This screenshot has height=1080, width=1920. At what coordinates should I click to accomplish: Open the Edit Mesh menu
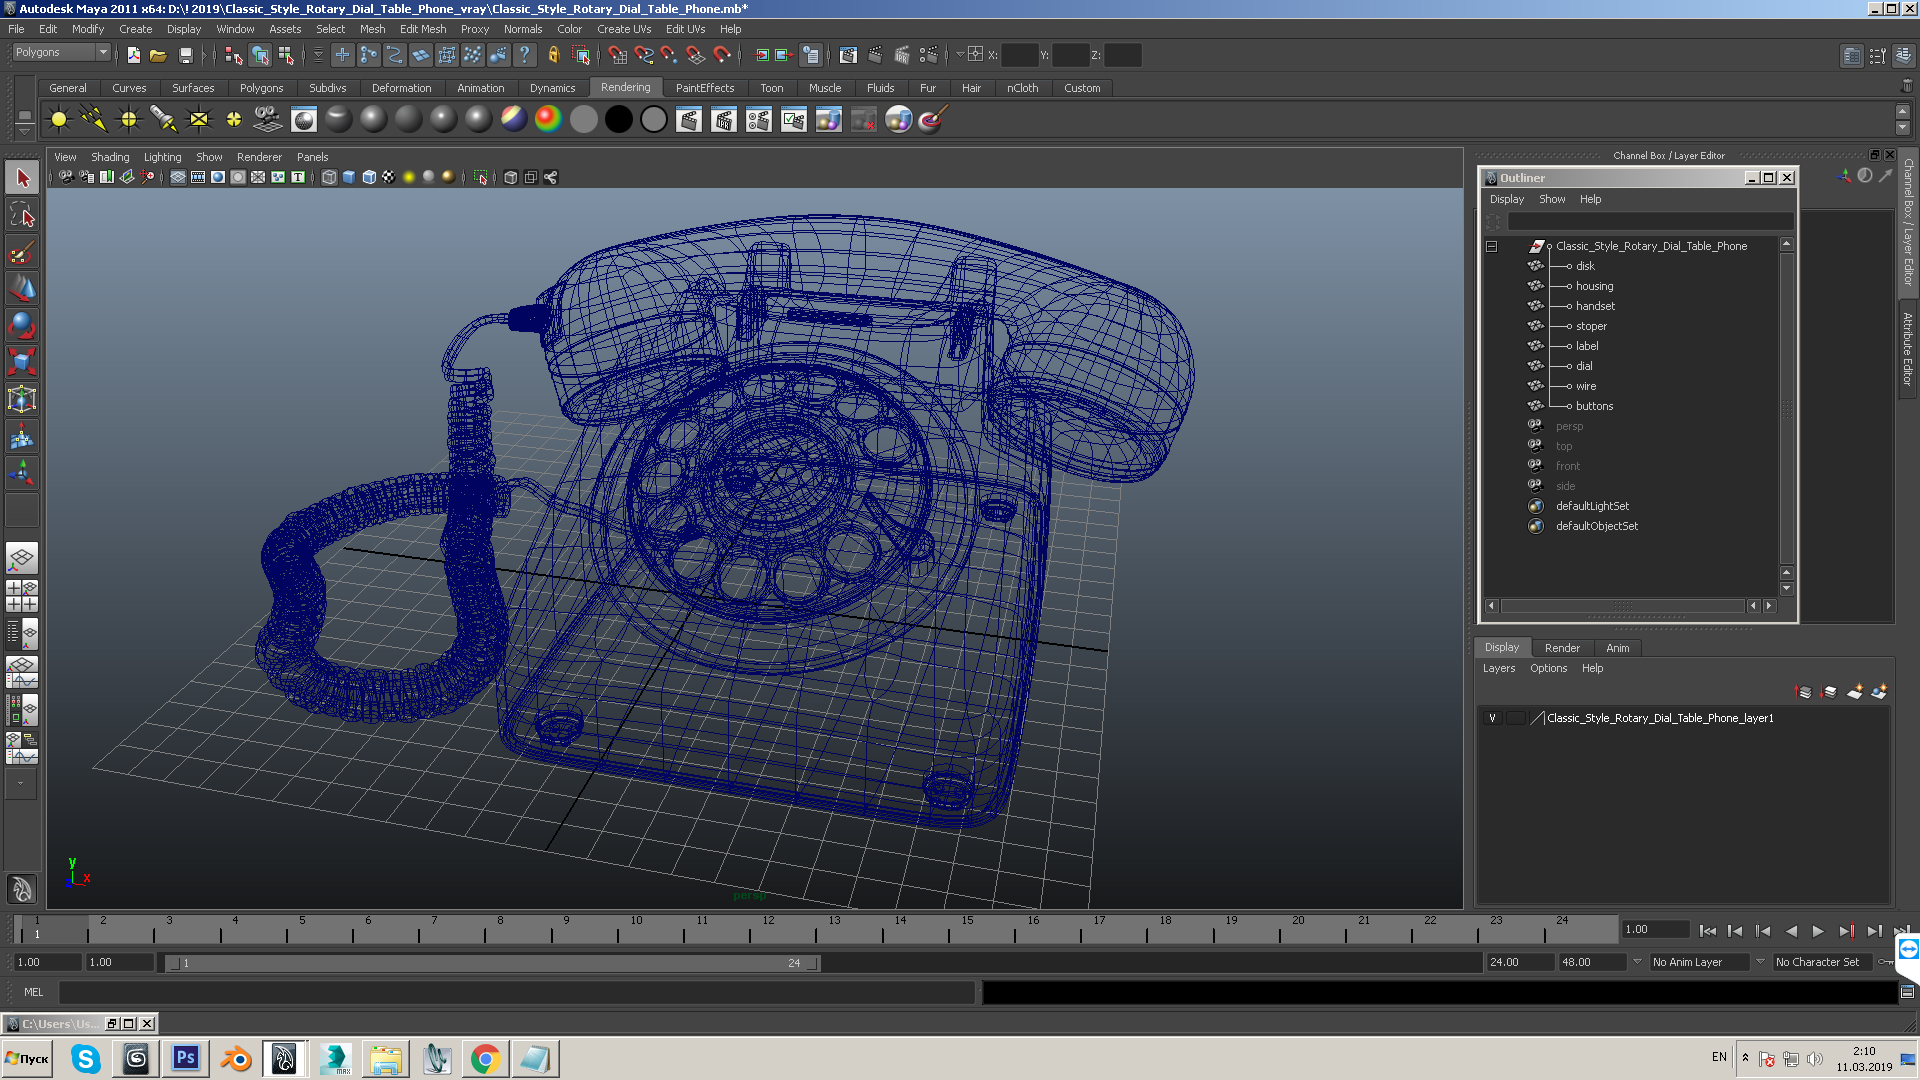tap(422, 29)
